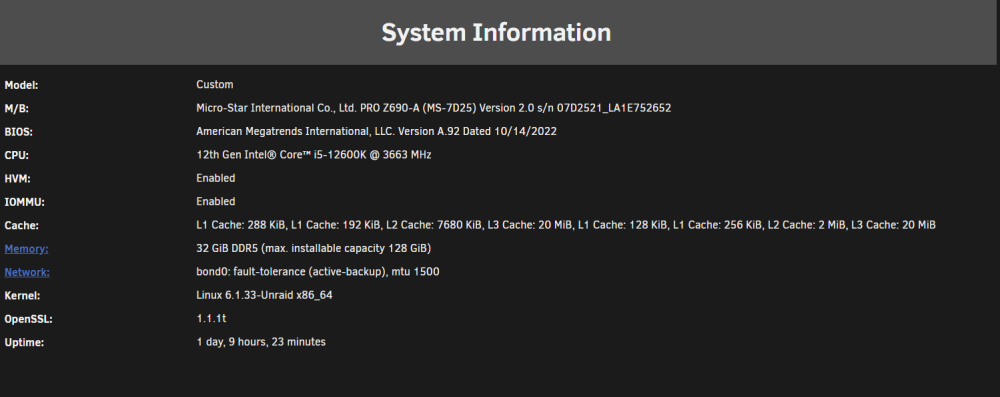Click the 'OpenSSL:' label
The height and width of the screenshot is (397, 1000).
coord(28,319)
